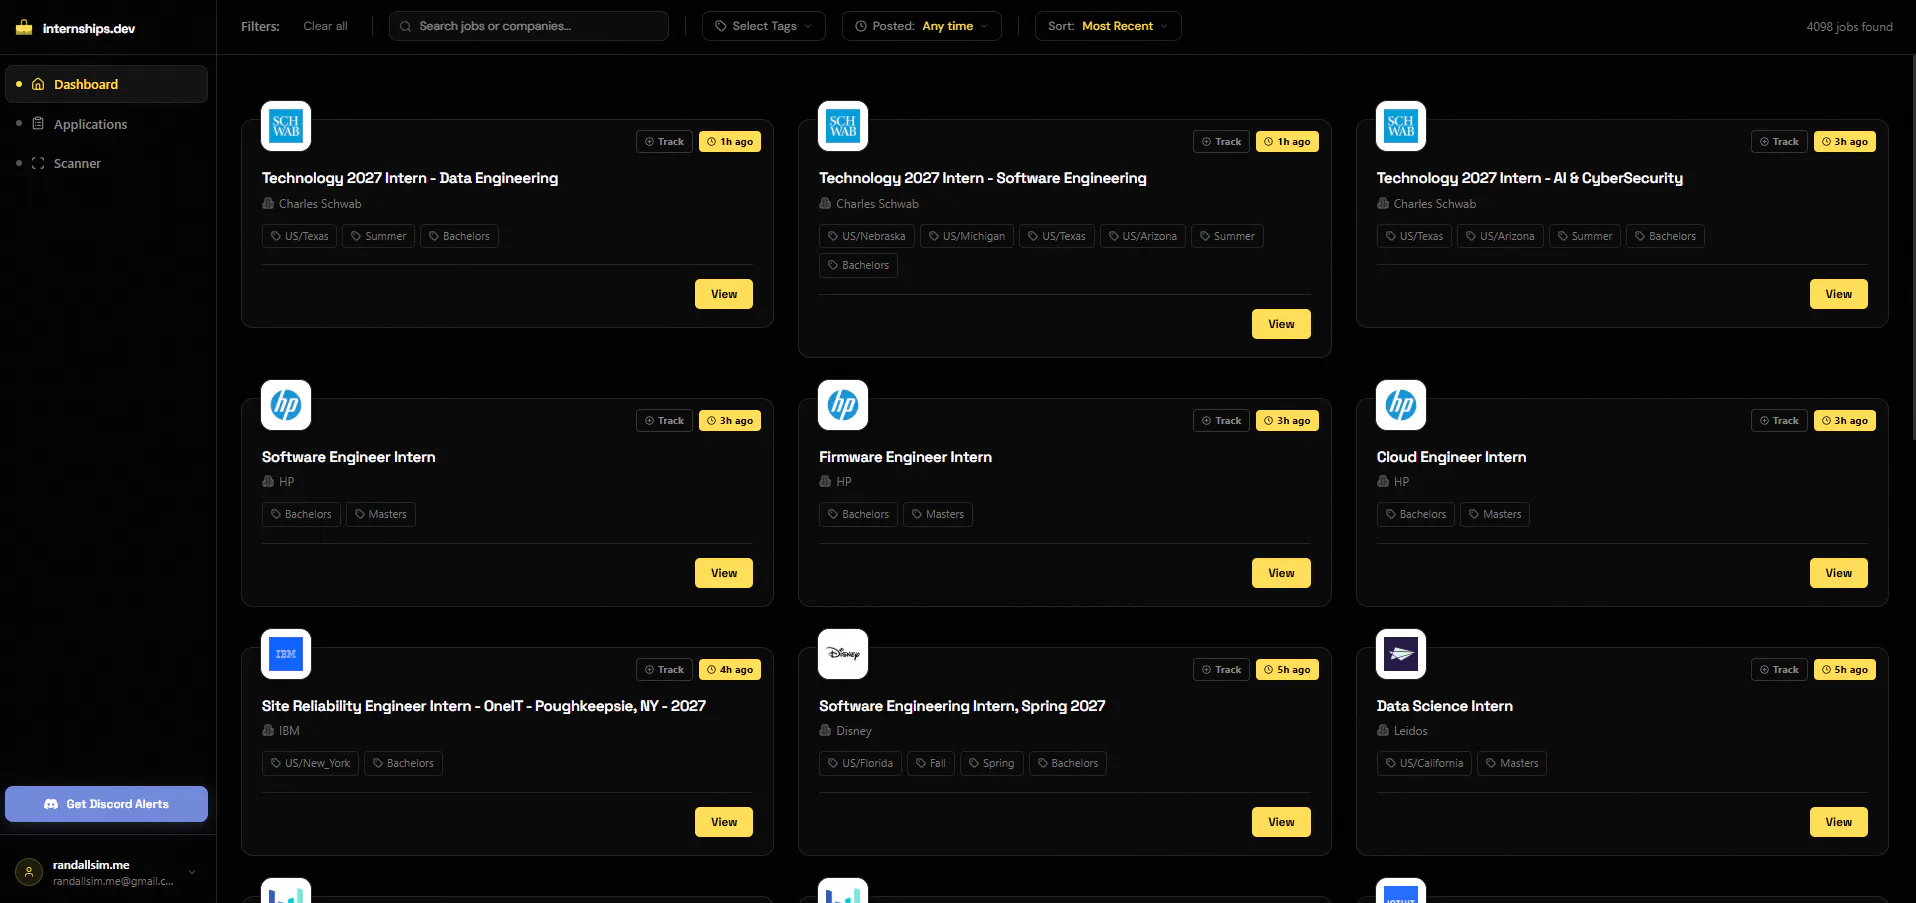Click the US/New_York tag on the IBM card
1916x903 pixels.
310,763
